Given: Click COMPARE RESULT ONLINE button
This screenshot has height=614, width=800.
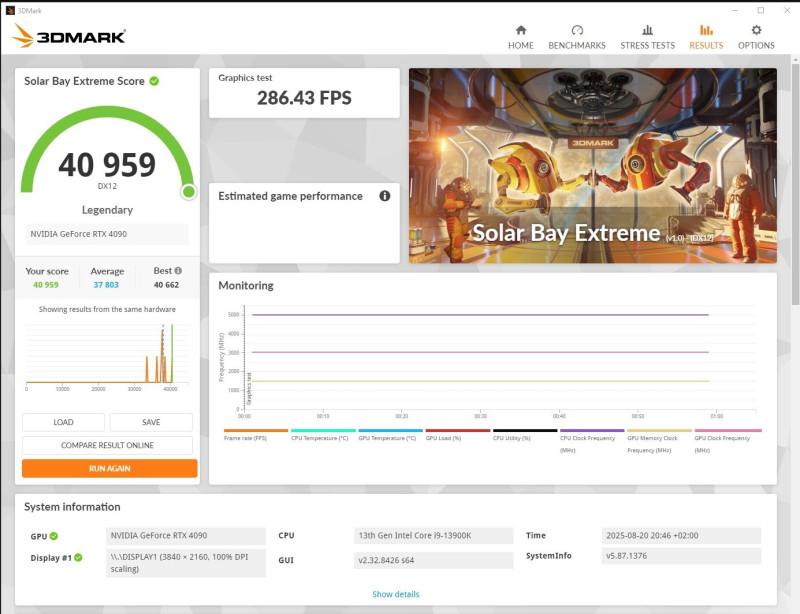Looking at the screenshot, I should 107,445.
